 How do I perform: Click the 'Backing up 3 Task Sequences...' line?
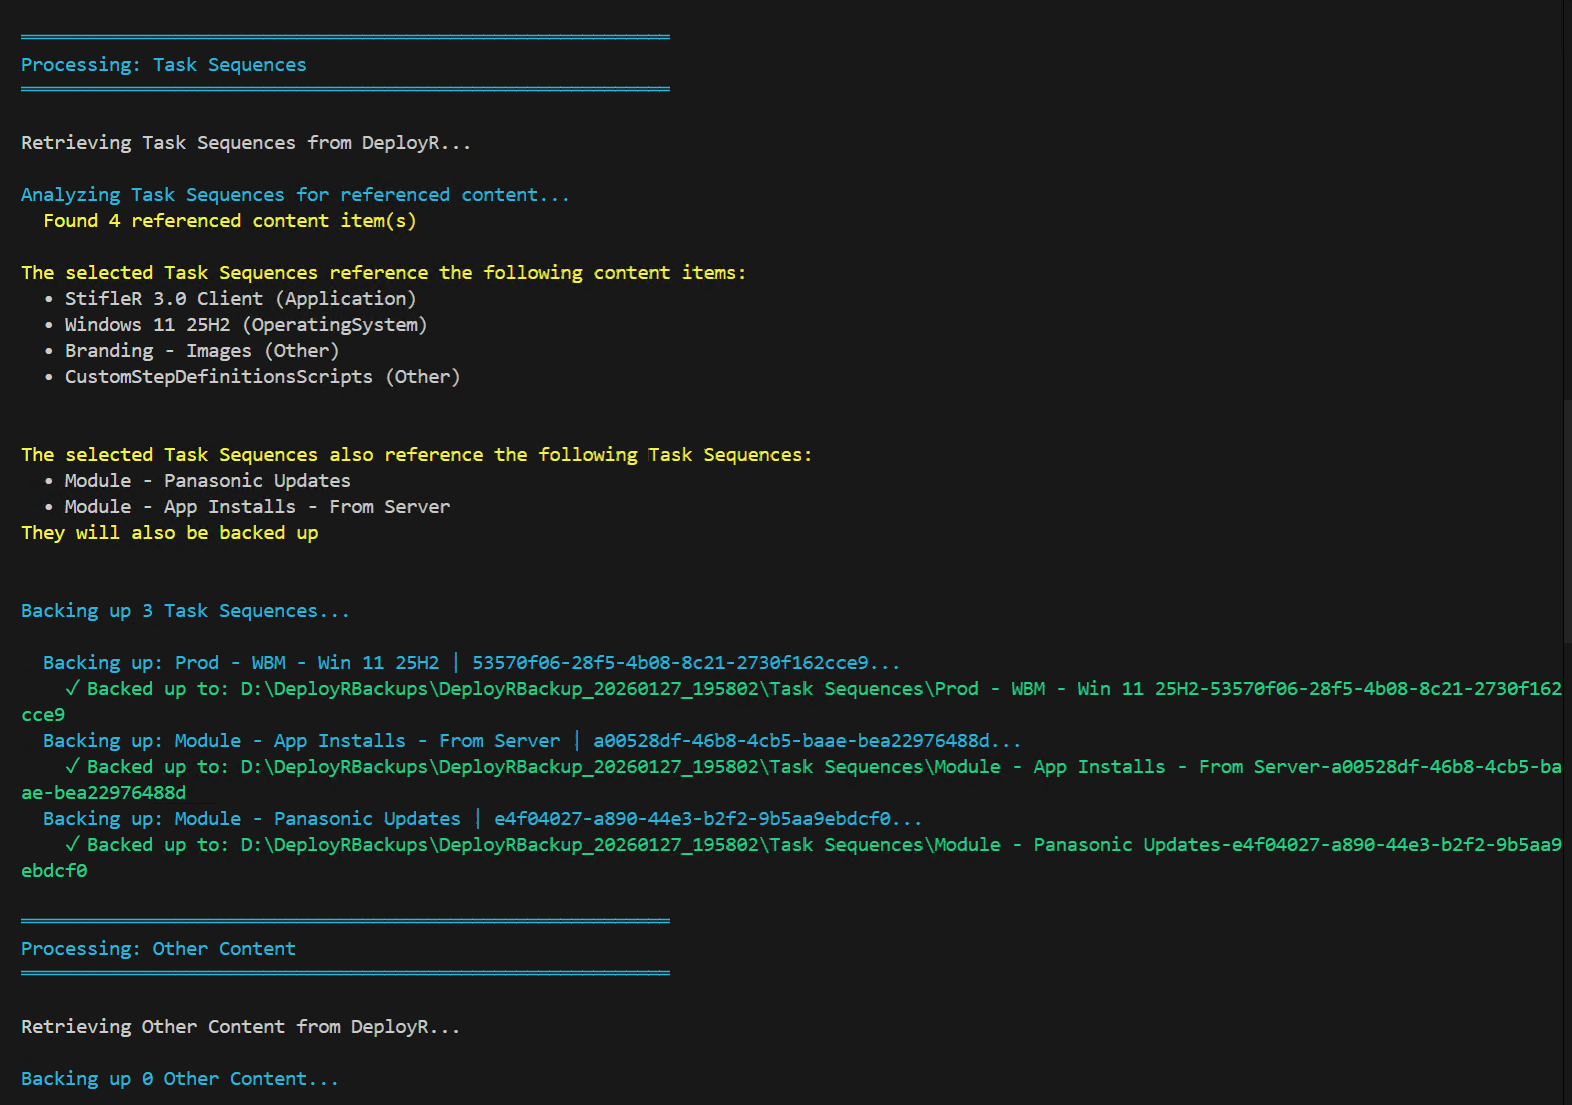tap(185, 611)
